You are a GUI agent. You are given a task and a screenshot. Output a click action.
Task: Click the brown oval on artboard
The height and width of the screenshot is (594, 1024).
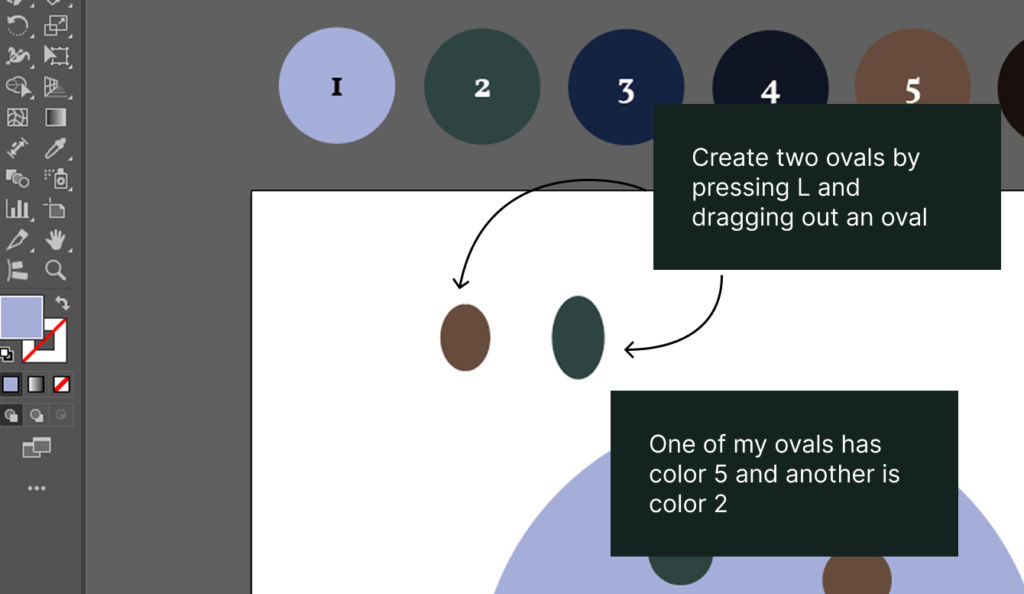click(x=465, y=337)
